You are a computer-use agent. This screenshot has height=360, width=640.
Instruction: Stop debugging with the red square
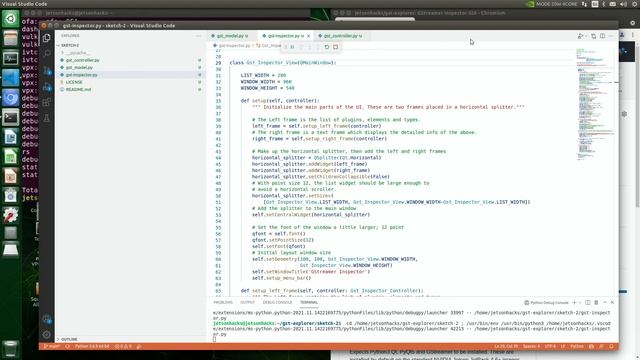pyautogui.click(x=336, y=47)
